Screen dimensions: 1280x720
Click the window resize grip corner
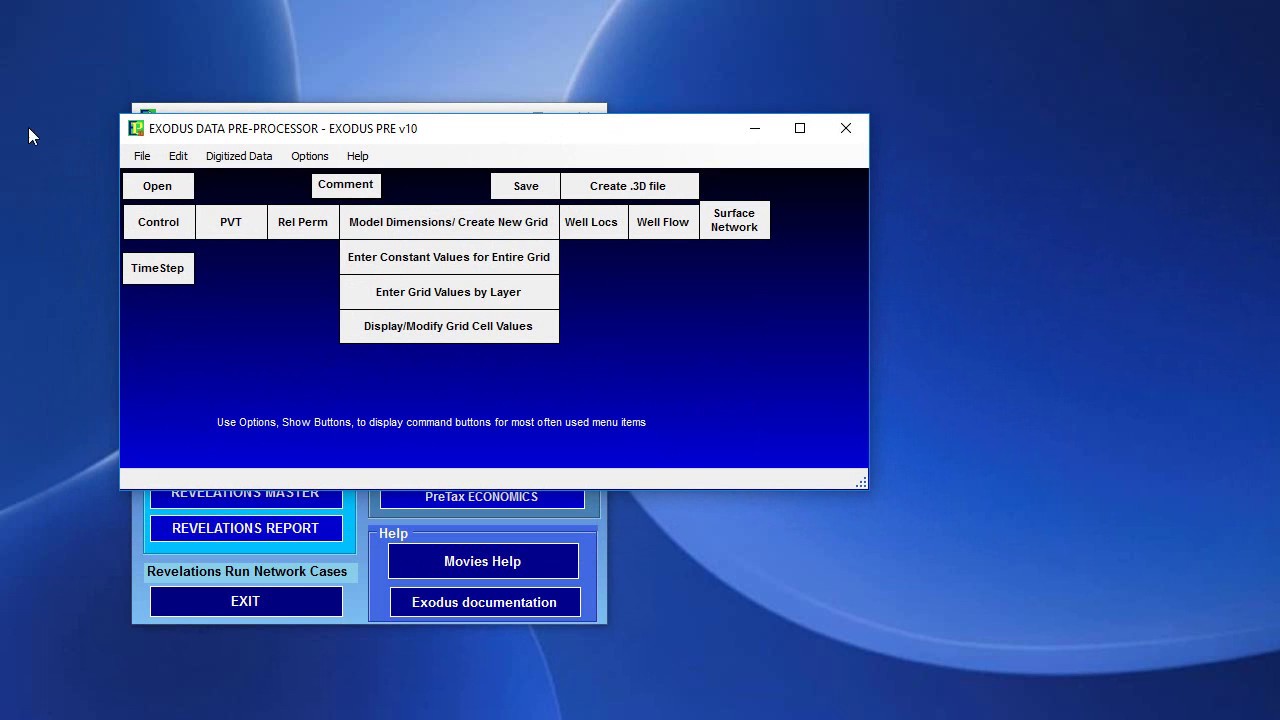(x=861, y=483)
